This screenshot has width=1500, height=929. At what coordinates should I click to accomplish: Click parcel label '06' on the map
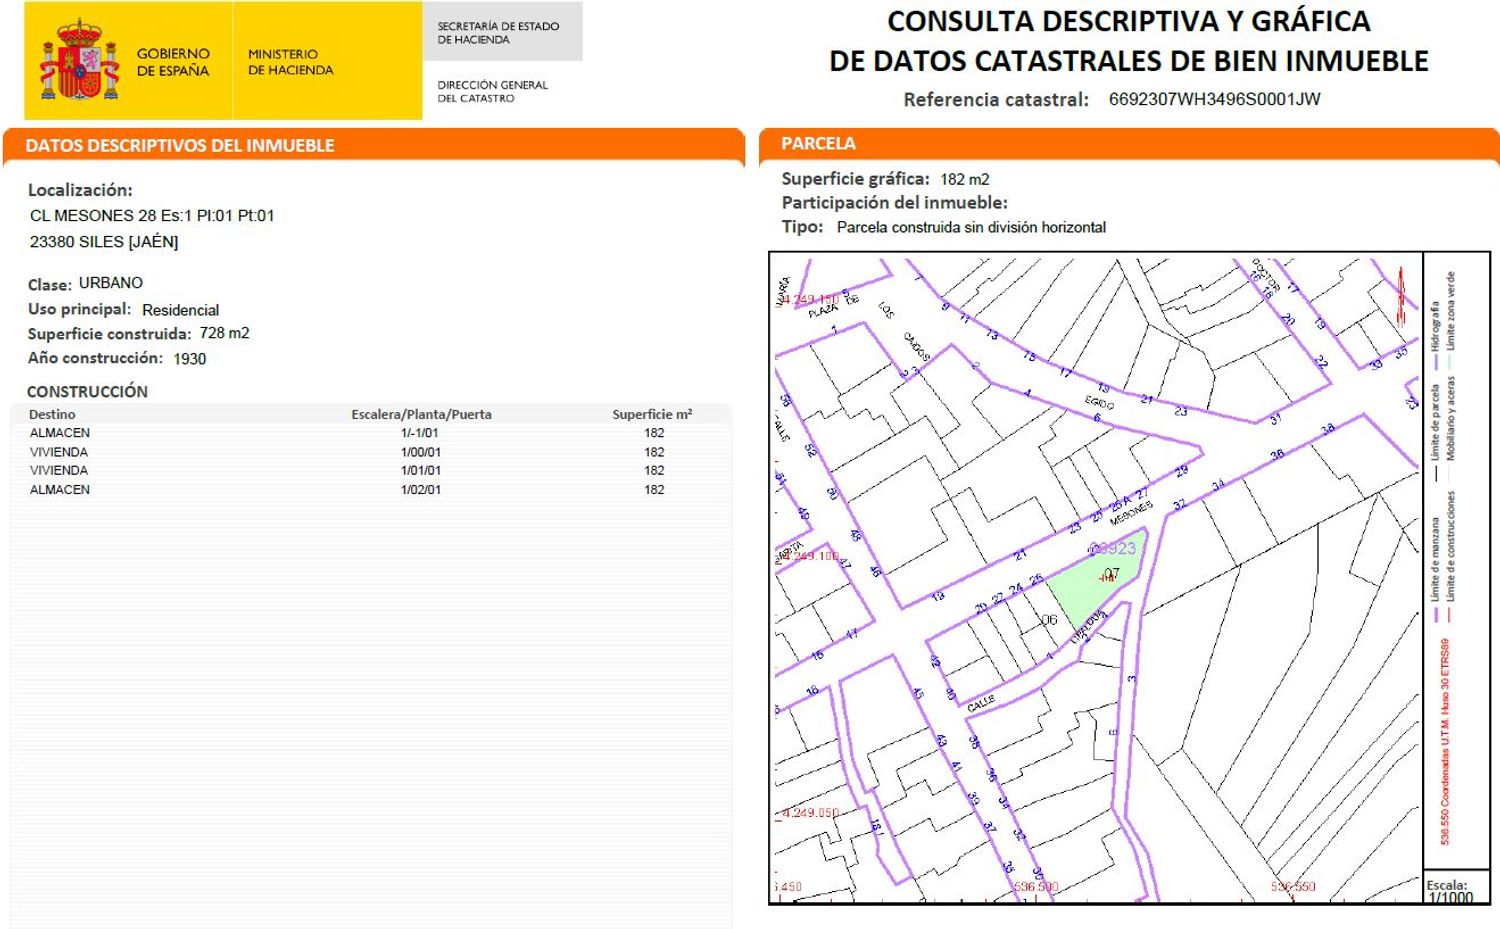point(1049,620)
